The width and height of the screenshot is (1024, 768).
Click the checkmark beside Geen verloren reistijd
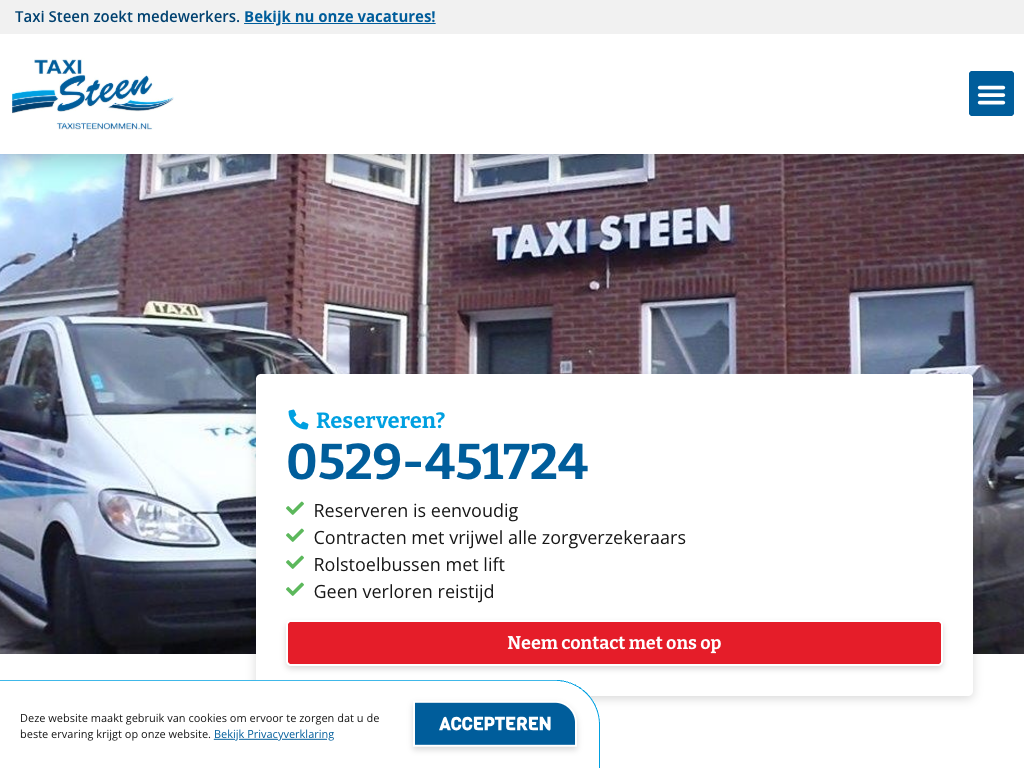(x=295, y=590)
